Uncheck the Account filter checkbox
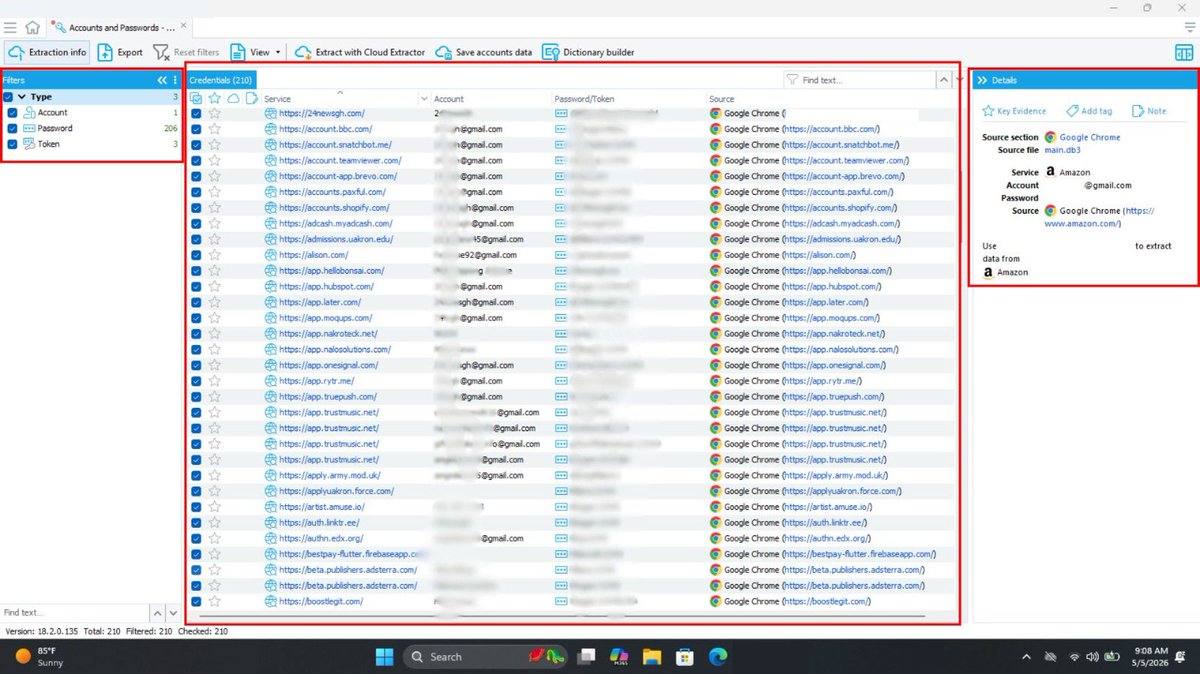This screenshot has height=674, width=1200. coord(13,113)
